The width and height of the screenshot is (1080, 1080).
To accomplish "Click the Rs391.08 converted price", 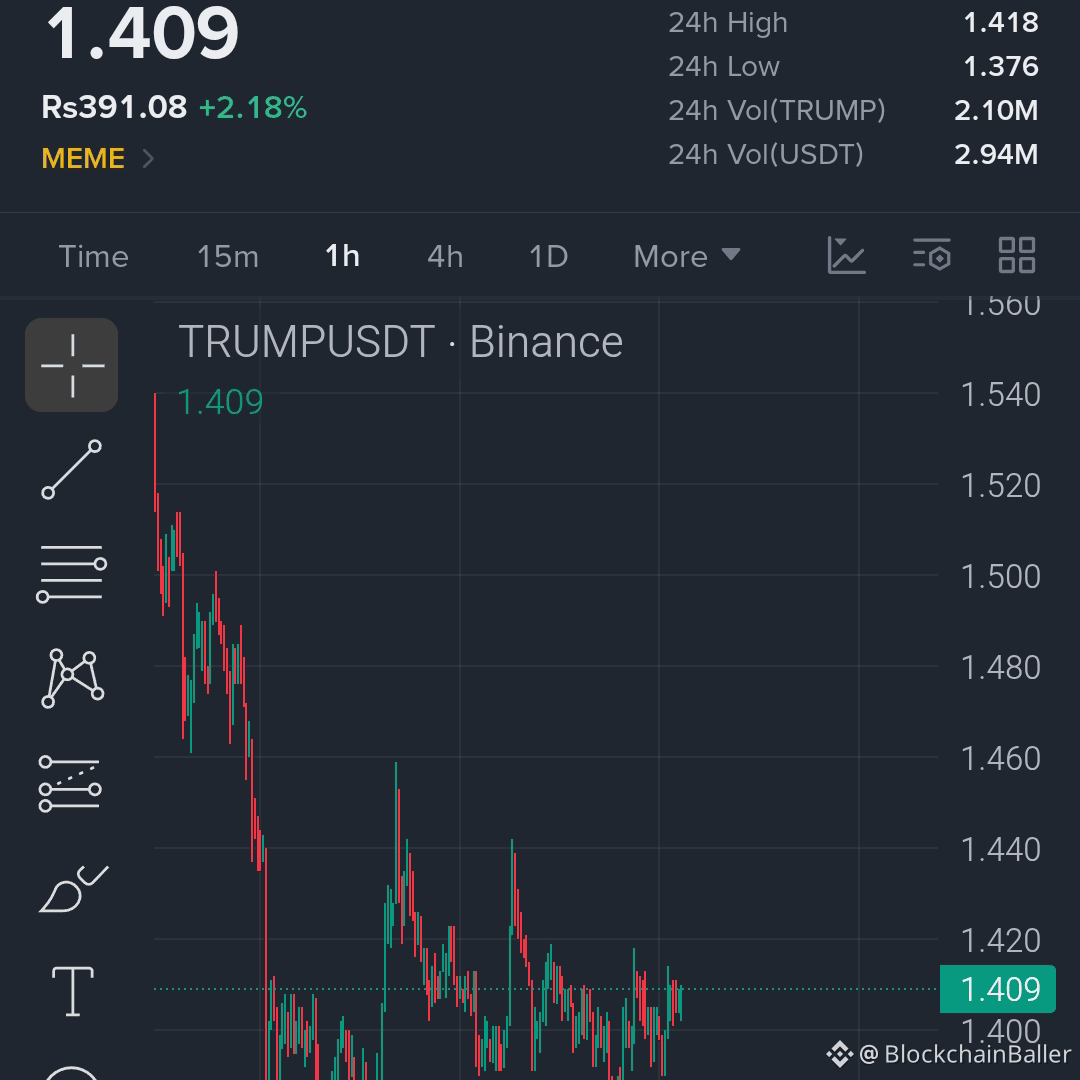I will point(114,107).
